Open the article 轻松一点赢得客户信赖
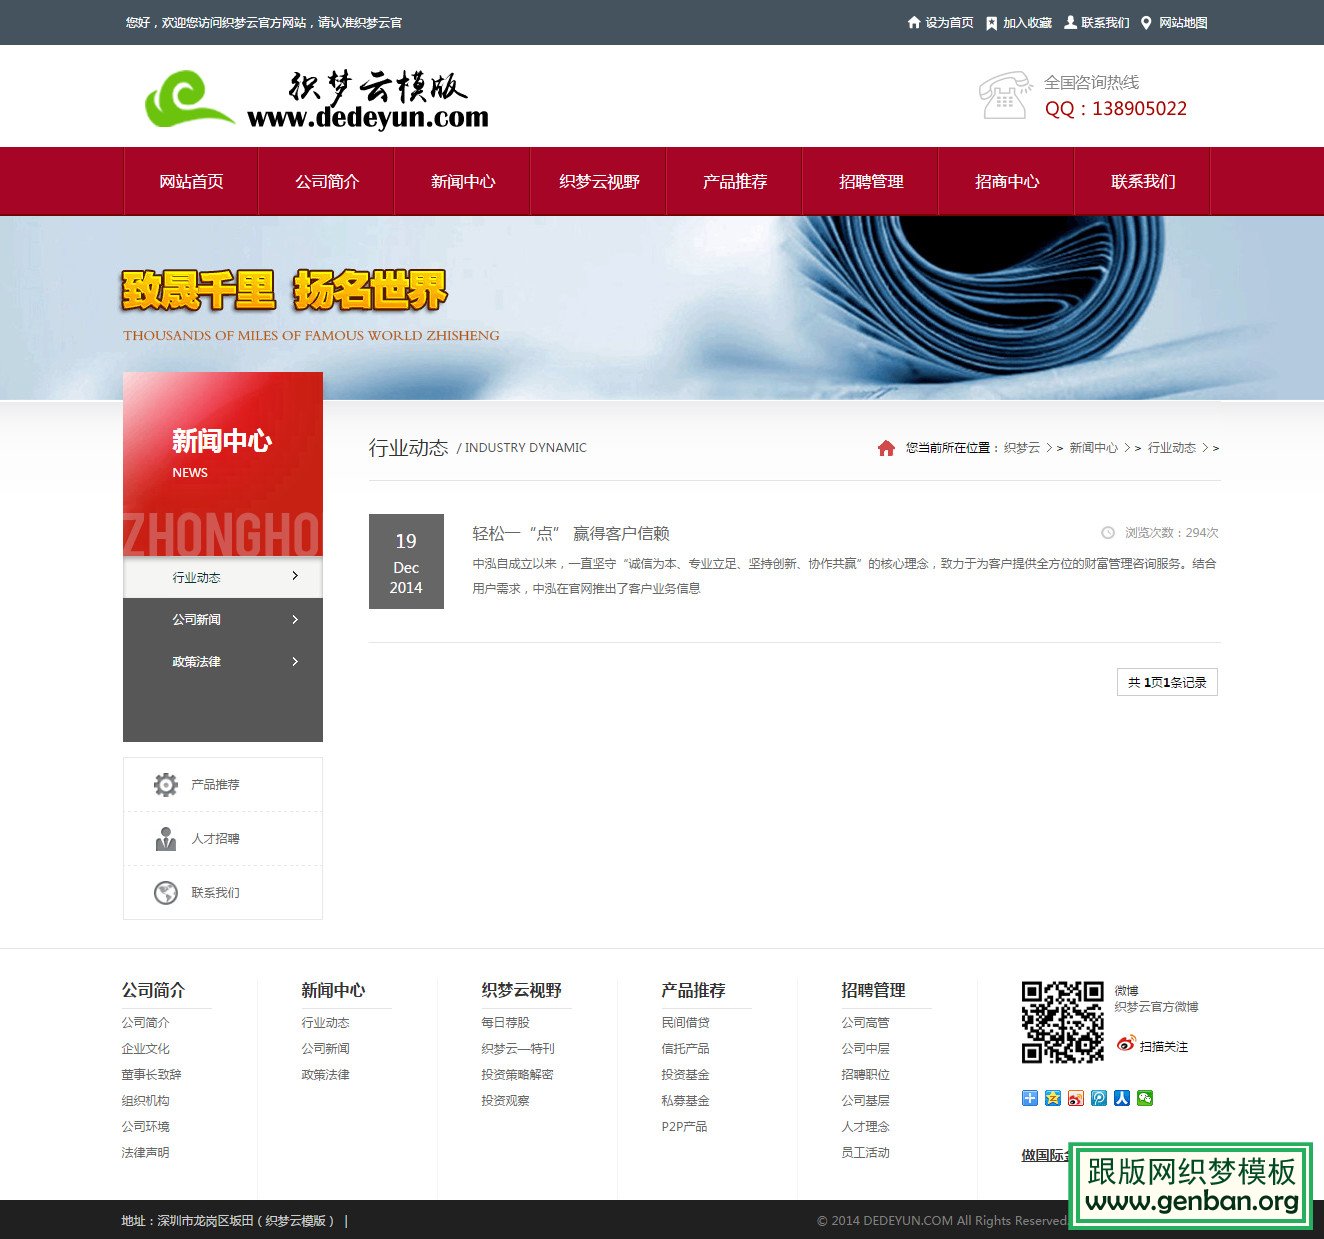Image resolution: width=1324 pixels, height=1239 pixels. pyautogui.click(x=570, y=533)
